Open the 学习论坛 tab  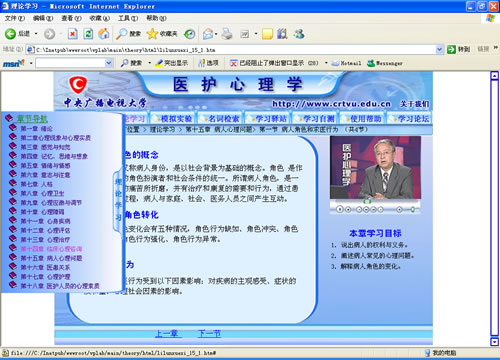pyautogui.click(x=410, y=119)
